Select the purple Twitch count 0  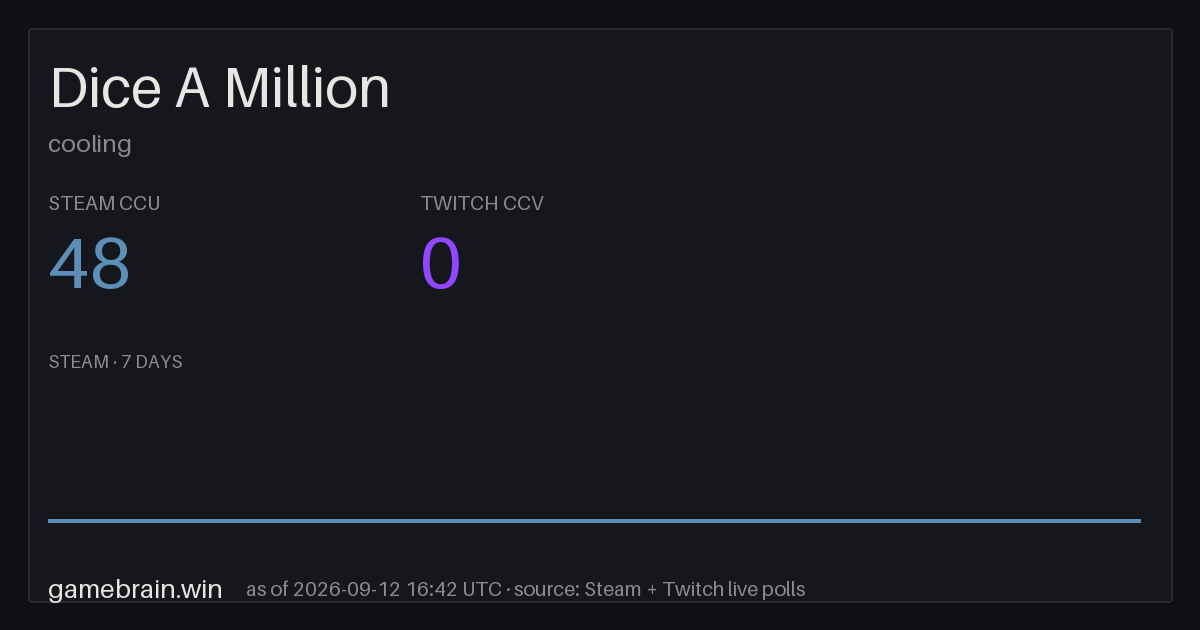coord(441,264)
